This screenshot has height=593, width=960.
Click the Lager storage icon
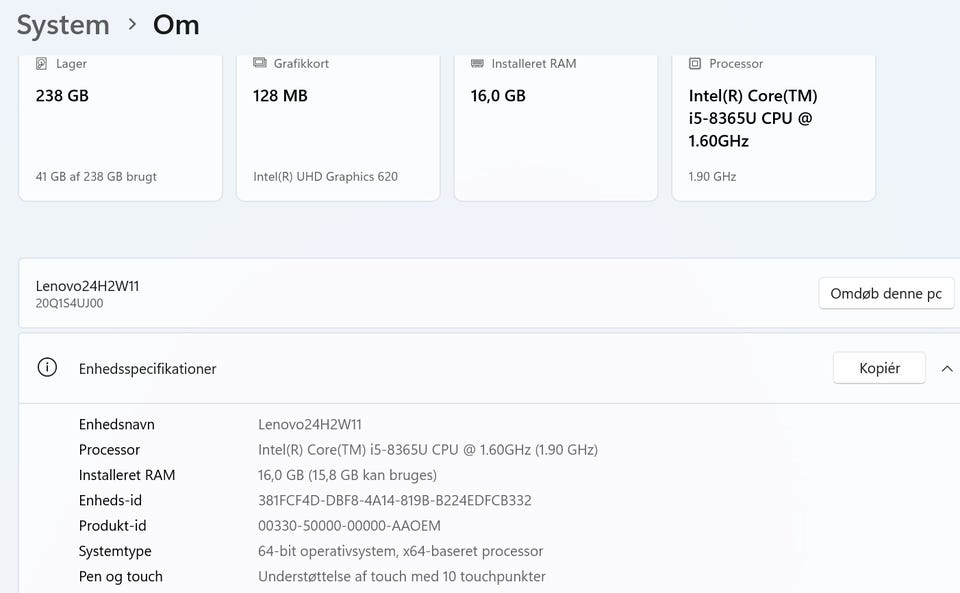(x=42, y=64)
